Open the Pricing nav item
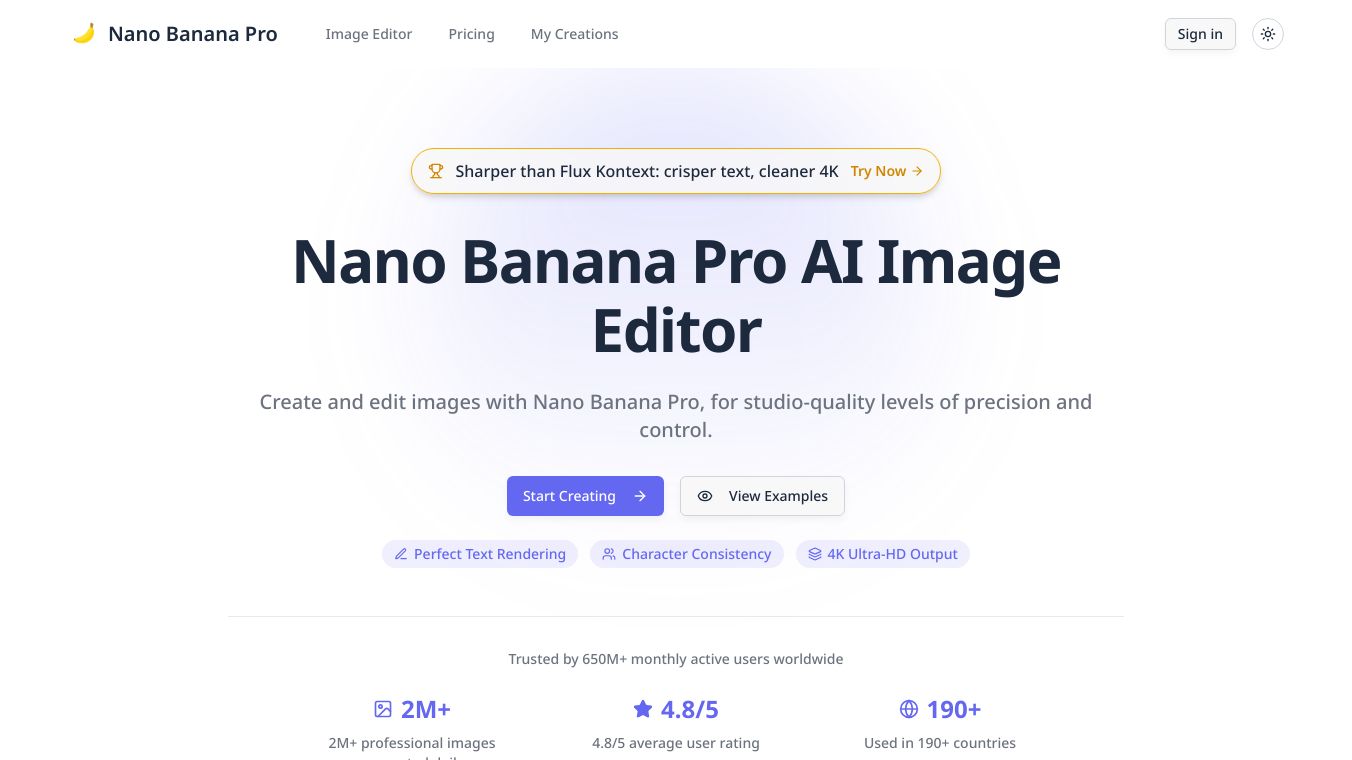Screen dimensions: 1352x760 click(472, 34)
